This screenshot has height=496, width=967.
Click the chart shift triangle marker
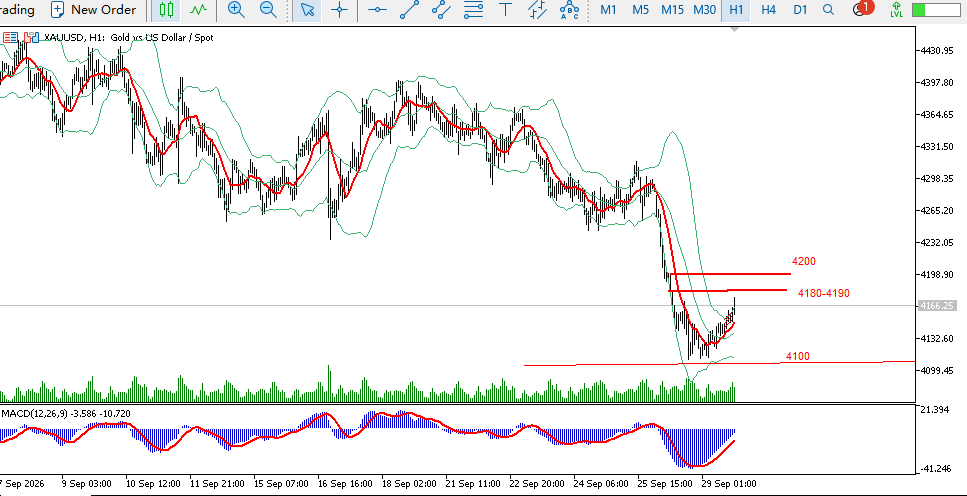pos(735,29)
